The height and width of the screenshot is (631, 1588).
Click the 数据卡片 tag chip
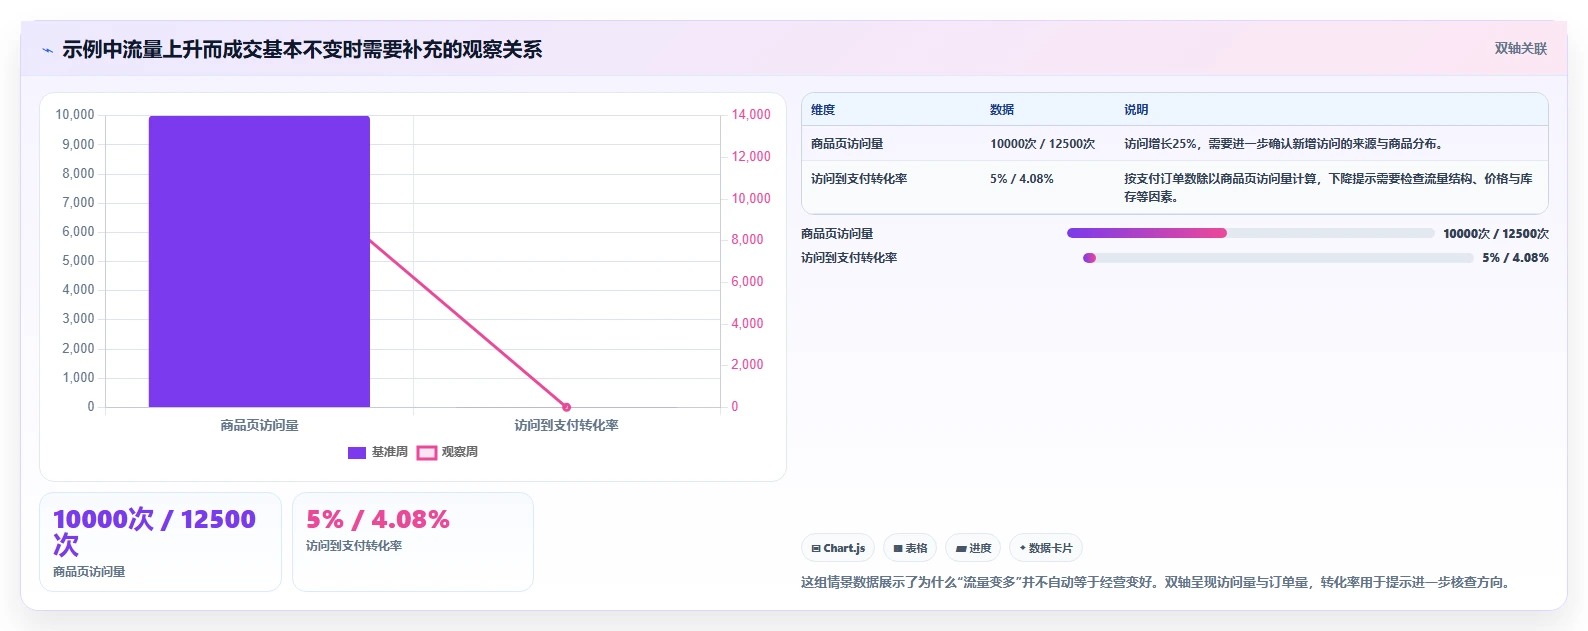[x=1046, y=548]
